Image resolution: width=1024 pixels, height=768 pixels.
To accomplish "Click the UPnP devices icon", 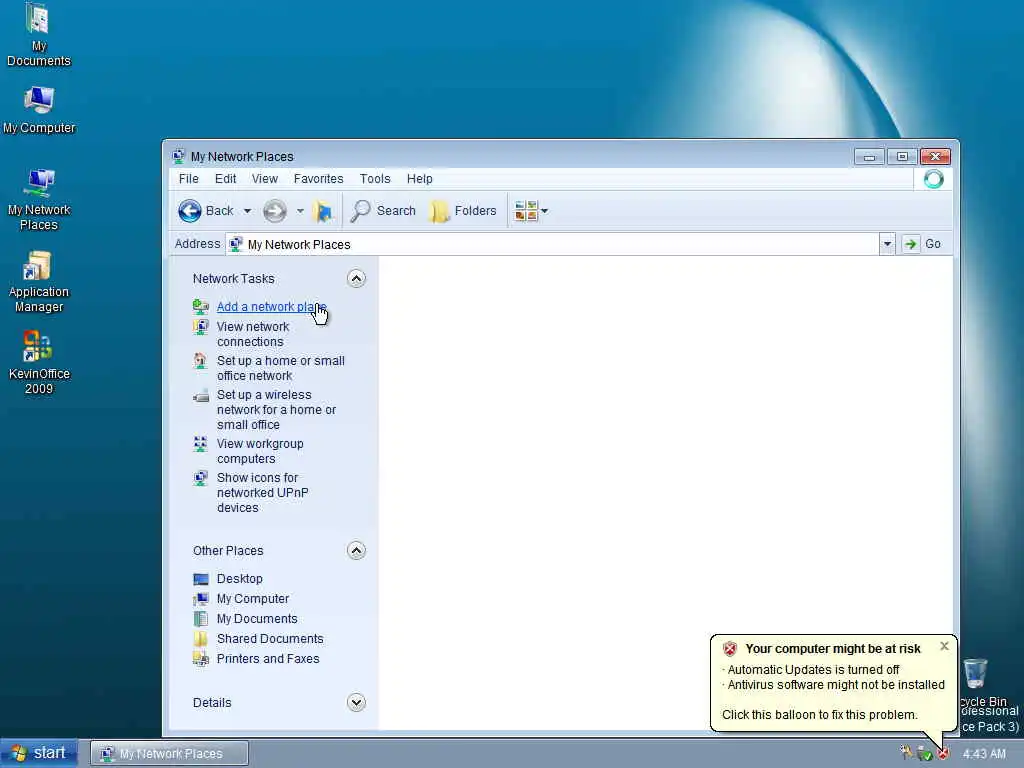I will pyautogui.click(x=200, y=478).
